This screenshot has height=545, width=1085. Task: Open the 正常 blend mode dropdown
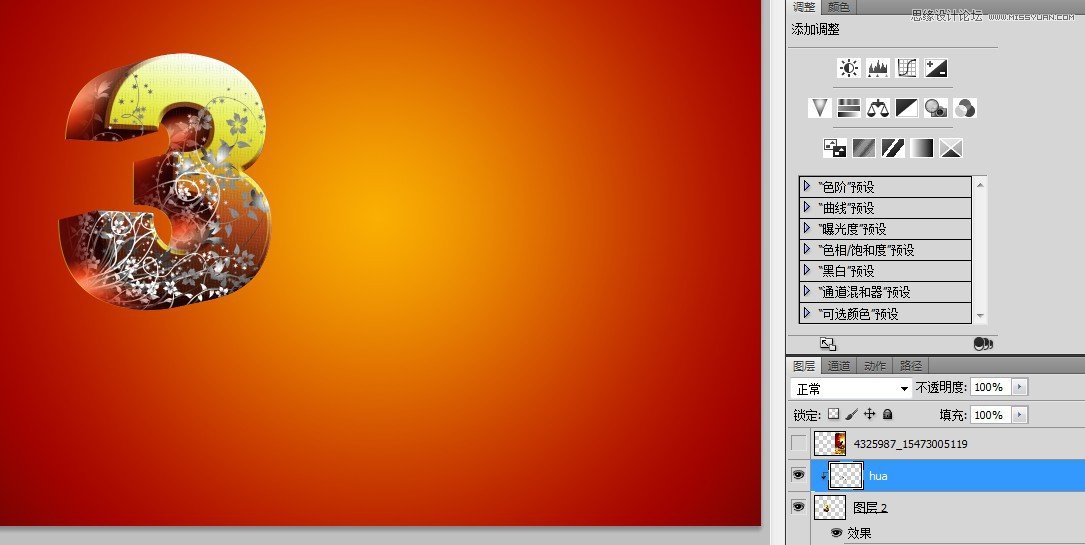851,389
